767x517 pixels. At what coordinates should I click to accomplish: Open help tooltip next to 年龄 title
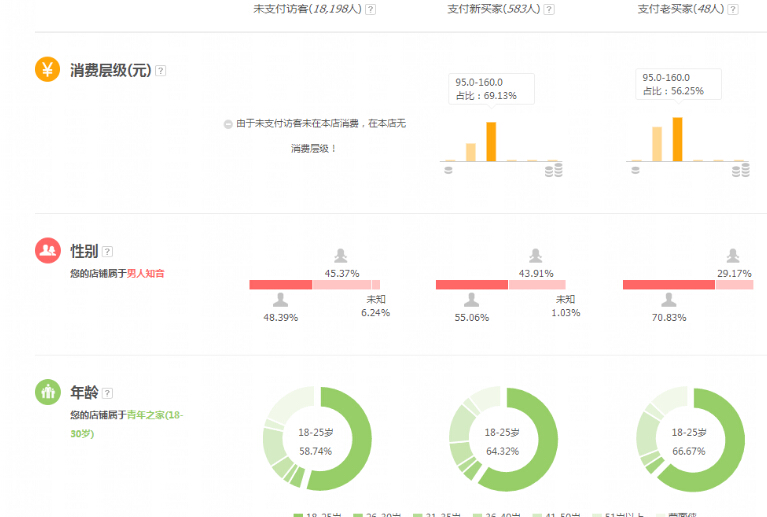point(108,394)
